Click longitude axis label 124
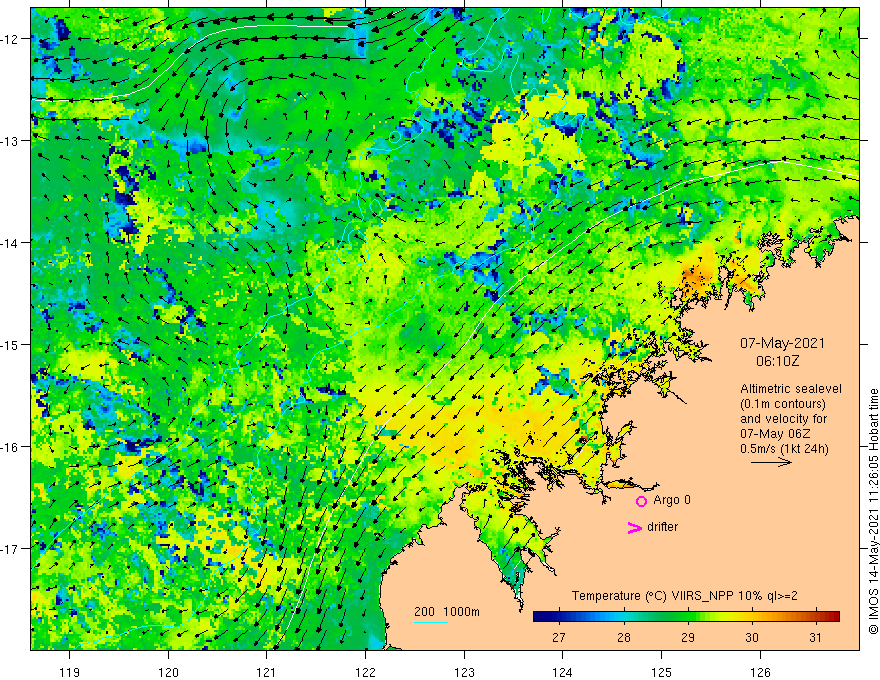The image size is (880, 680). 562,672
